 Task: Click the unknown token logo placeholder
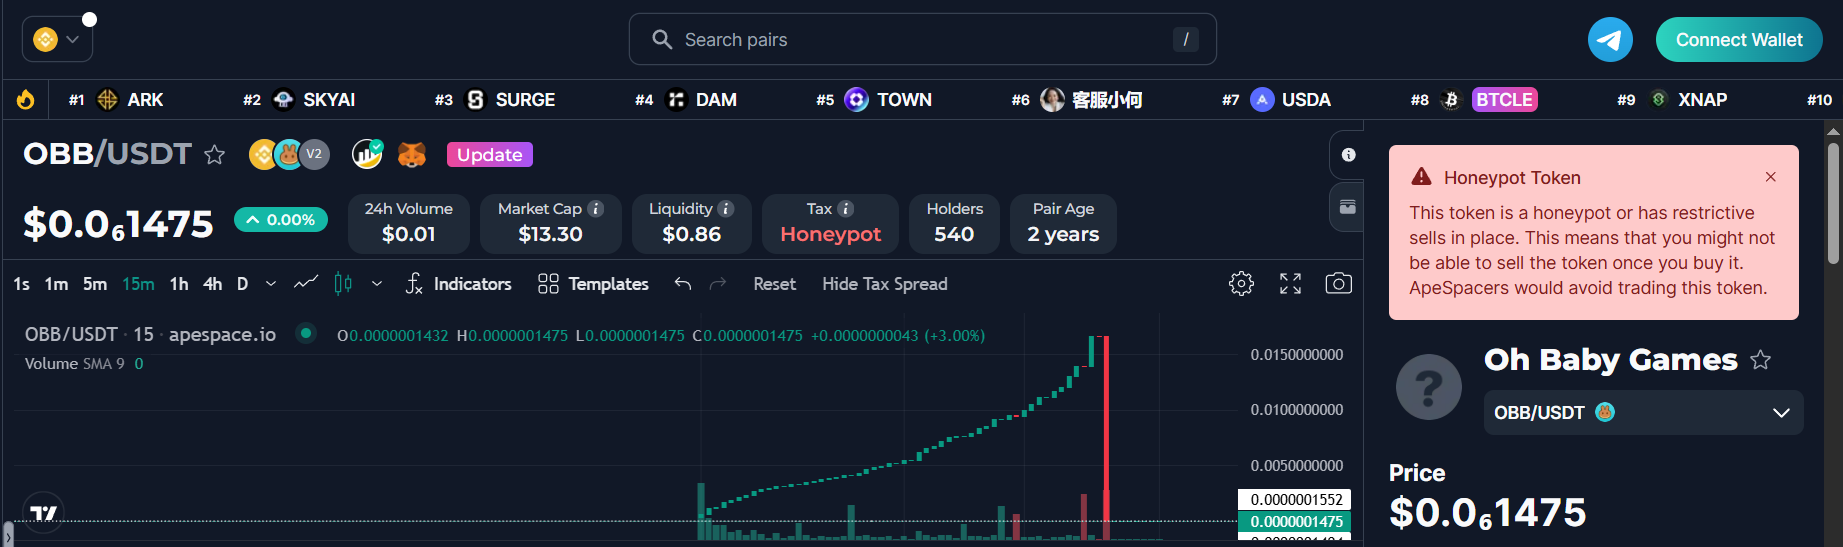coord(1429,387)
